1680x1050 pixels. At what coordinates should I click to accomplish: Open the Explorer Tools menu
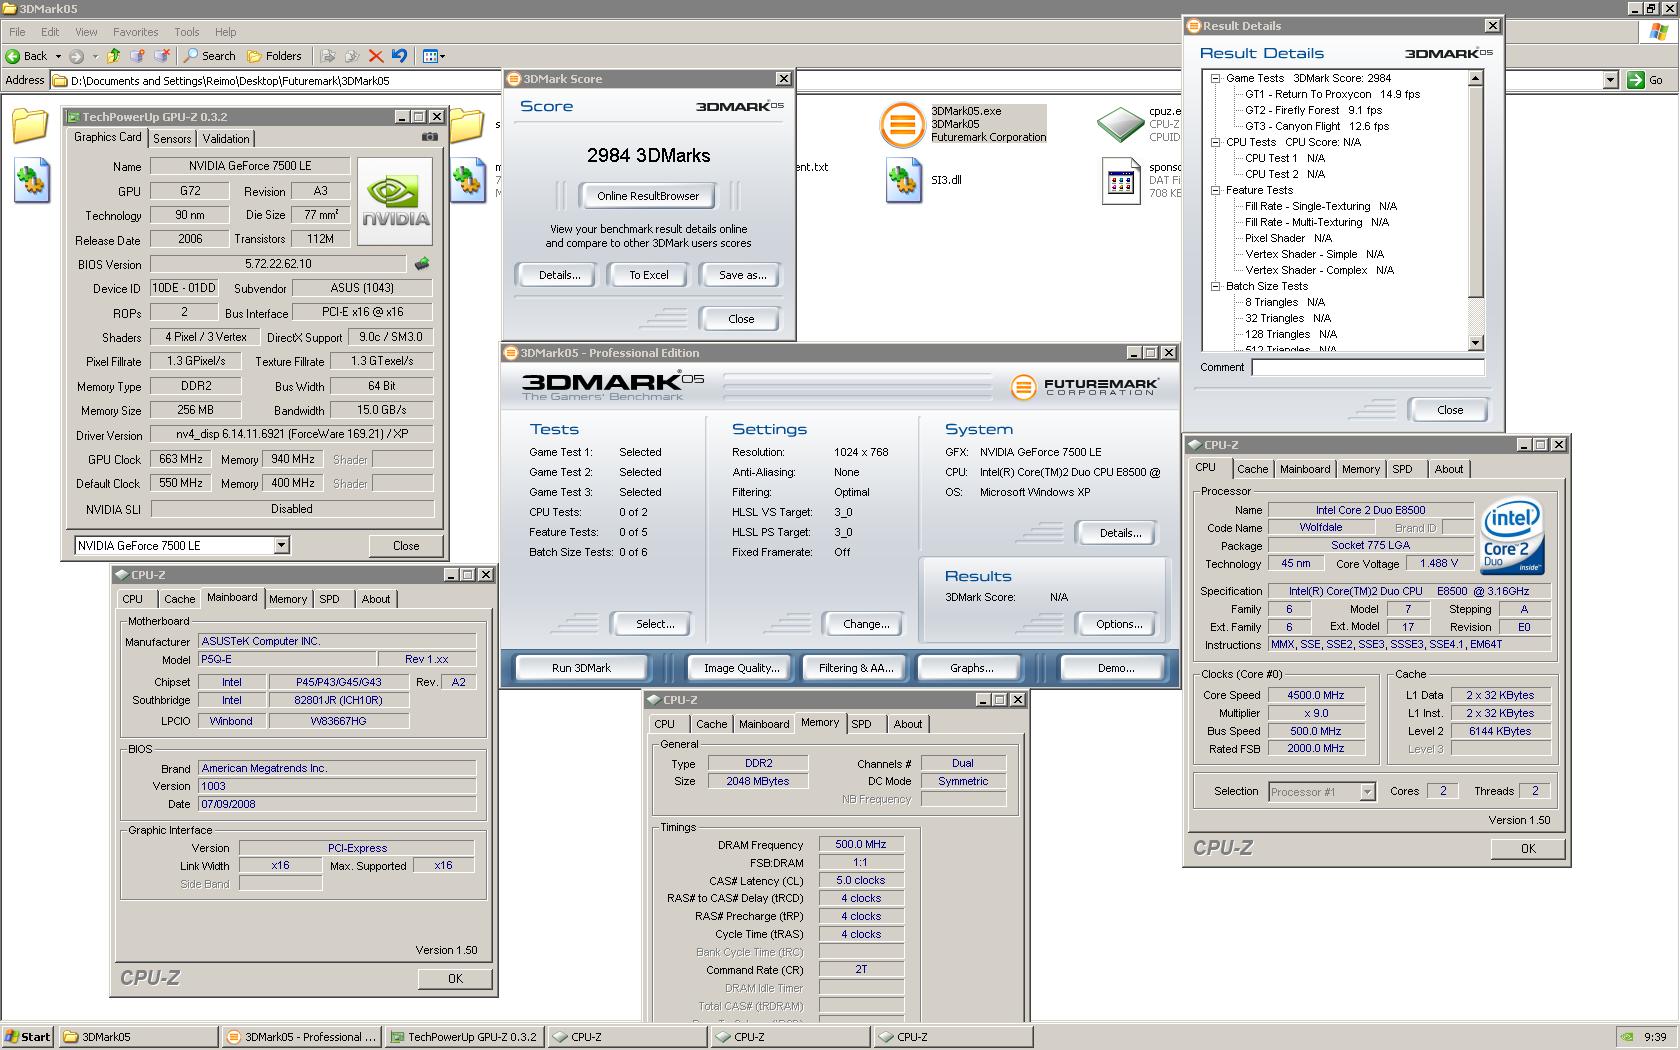[x=186, y=32]
